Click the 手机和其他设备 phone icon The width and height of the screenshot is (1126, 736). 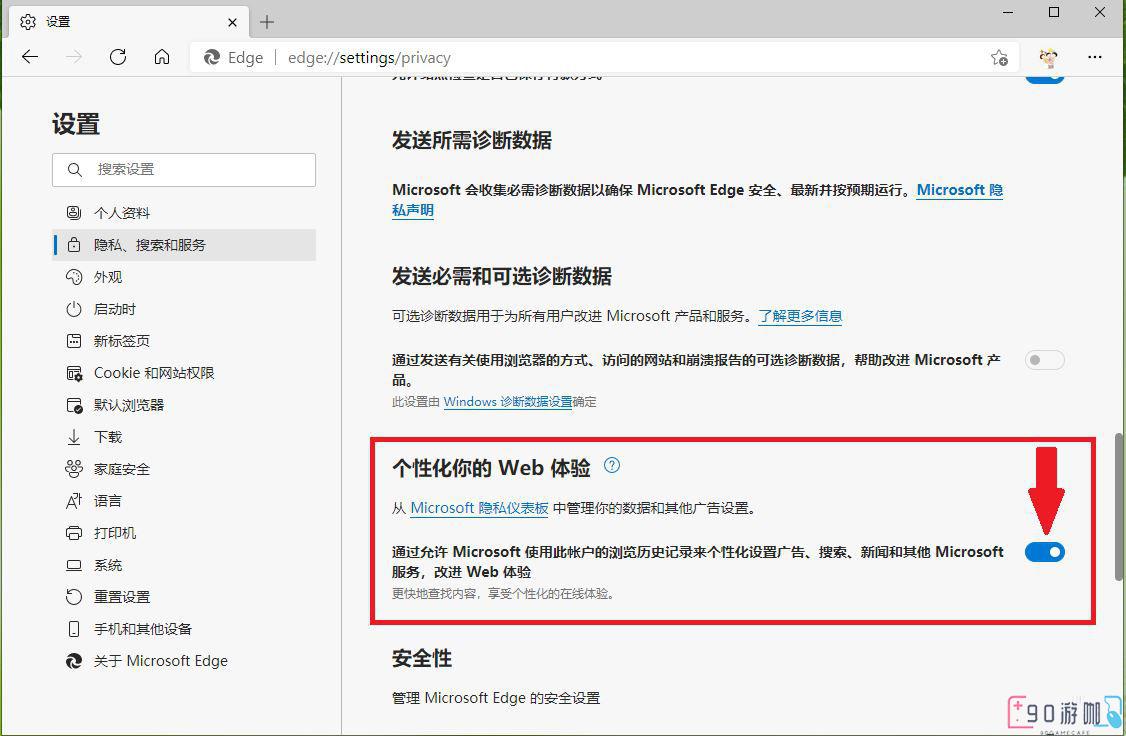(74, 629)
